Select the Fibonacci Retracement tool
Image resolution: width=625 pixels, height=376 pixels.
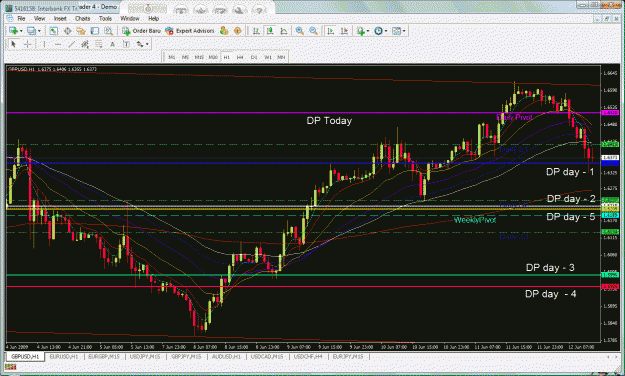click(98, 44)
